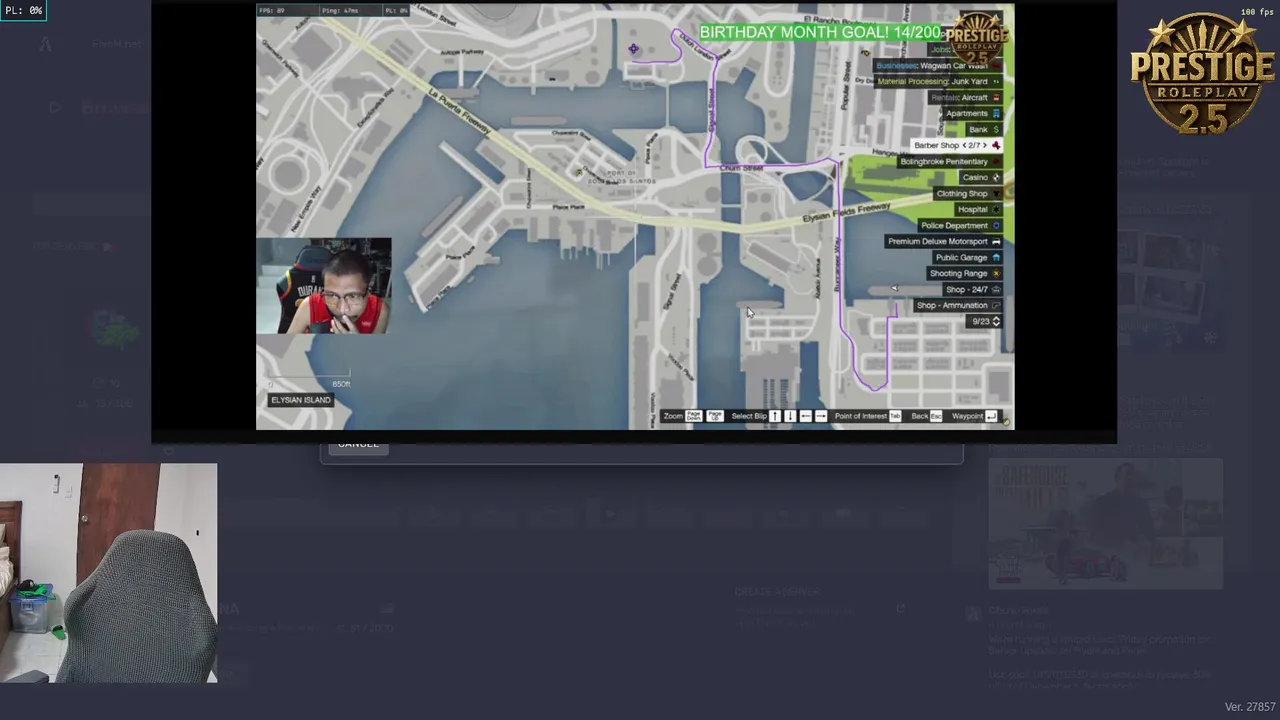Select the Apartments legend entry
The width and height of the screenshot is (1280, 720).
(973, 113)
